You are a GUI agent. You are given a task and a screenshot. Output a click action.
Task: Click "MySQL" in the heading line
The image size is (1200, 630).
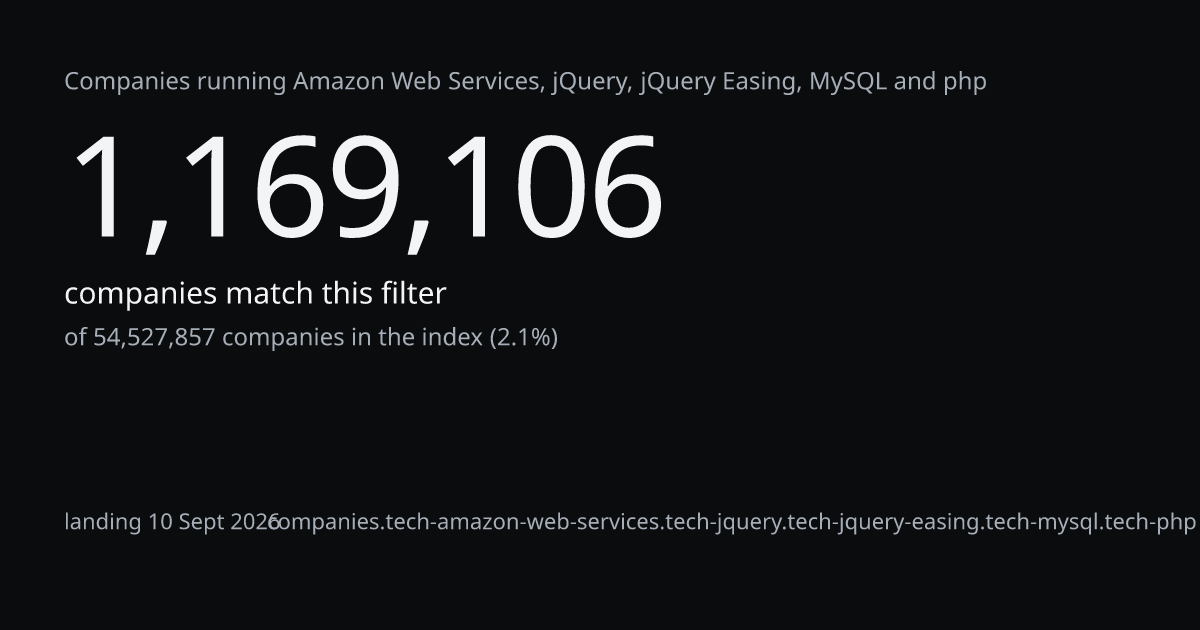pyautogui.click(x=848, y=82)
